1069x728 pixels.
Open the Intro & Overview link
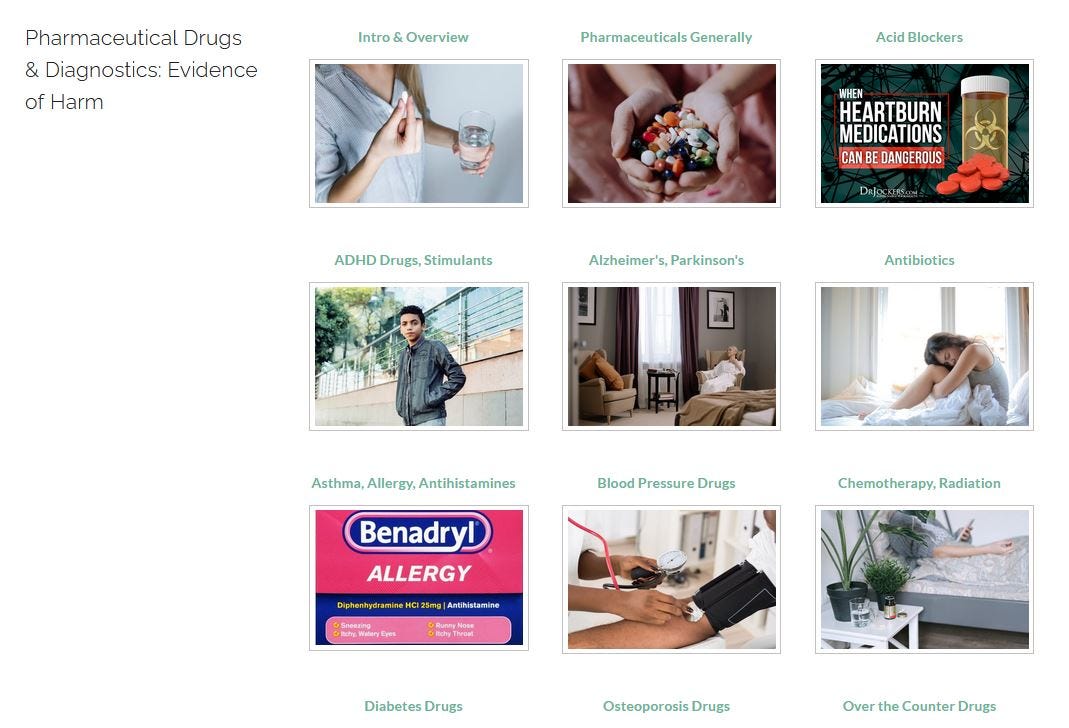(x=413, y=37)
